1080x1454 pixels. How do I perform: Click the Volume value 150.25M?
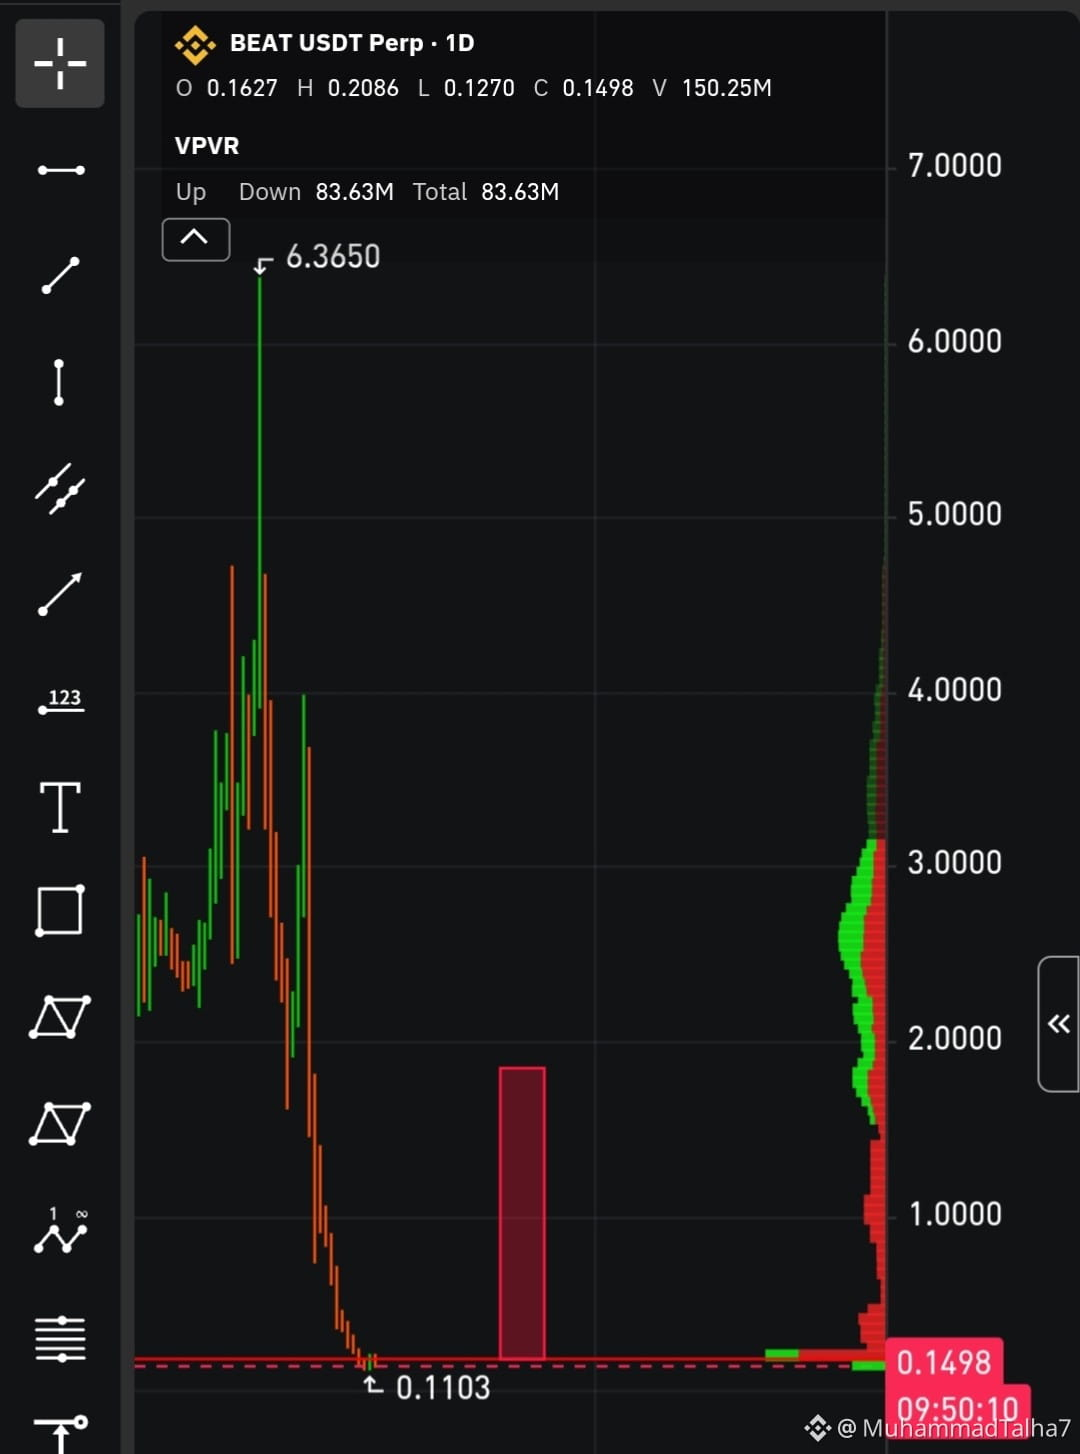point(727,88)
